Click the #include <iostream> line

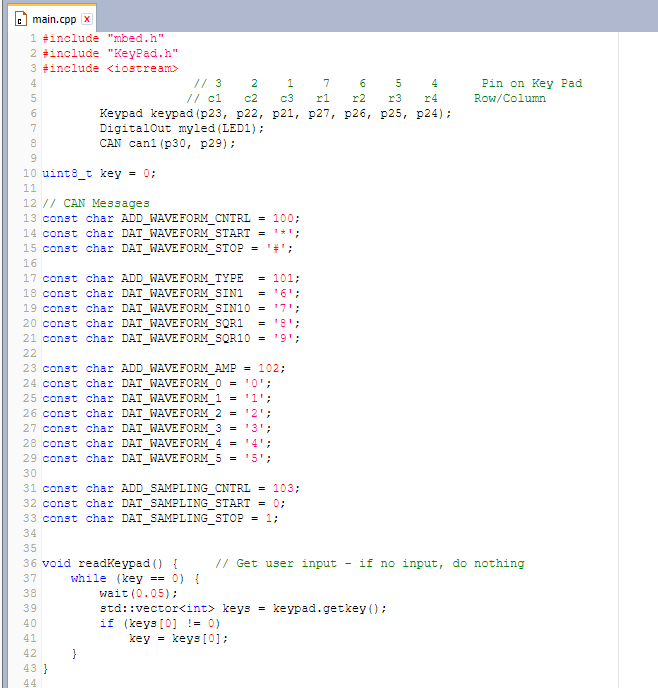pyautogui.click(x=110, y=68)
